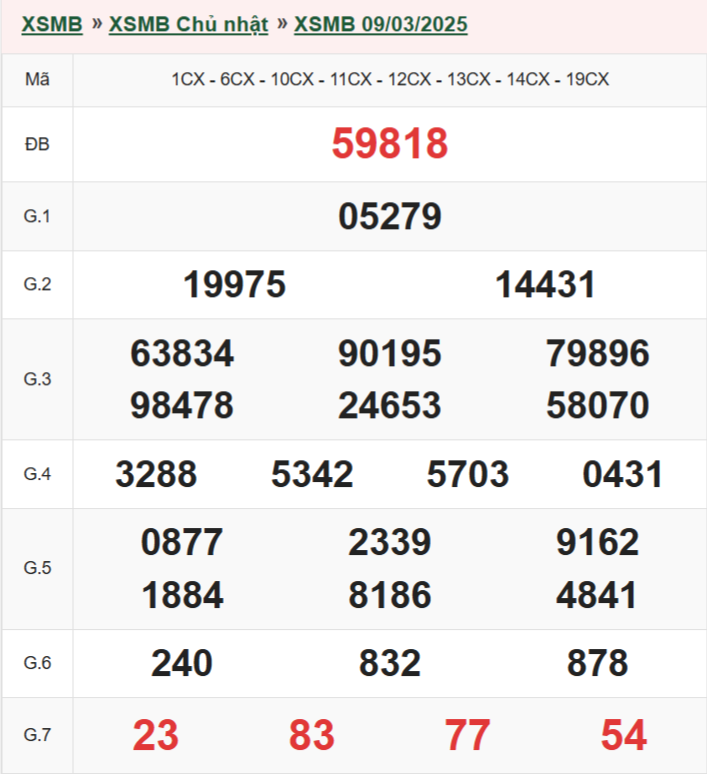Click second prize number 19975
Screen dimensions: 707x774
click(235, 284)
